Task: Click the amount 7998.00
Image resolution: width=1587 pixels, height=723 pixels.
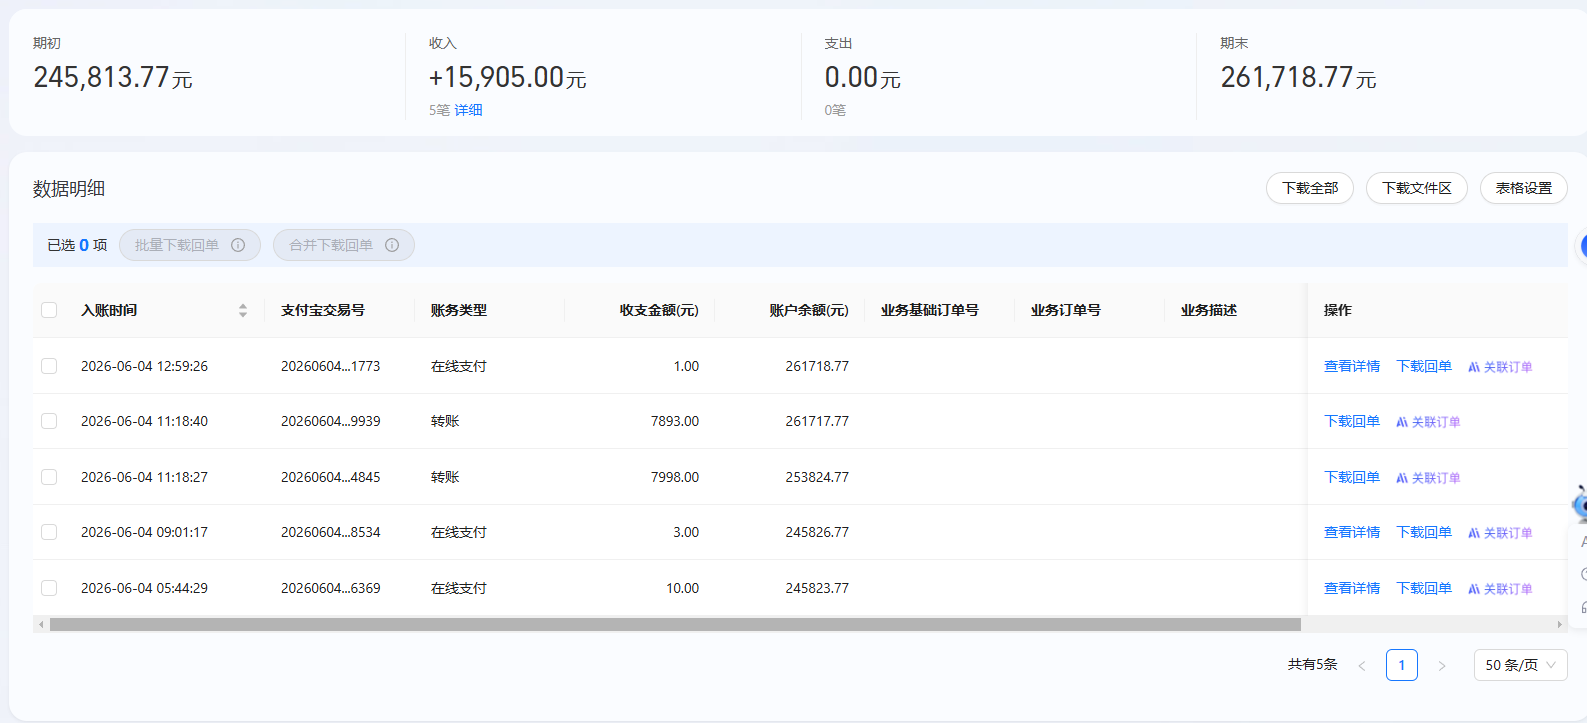Action: click(x=675, y=477)
